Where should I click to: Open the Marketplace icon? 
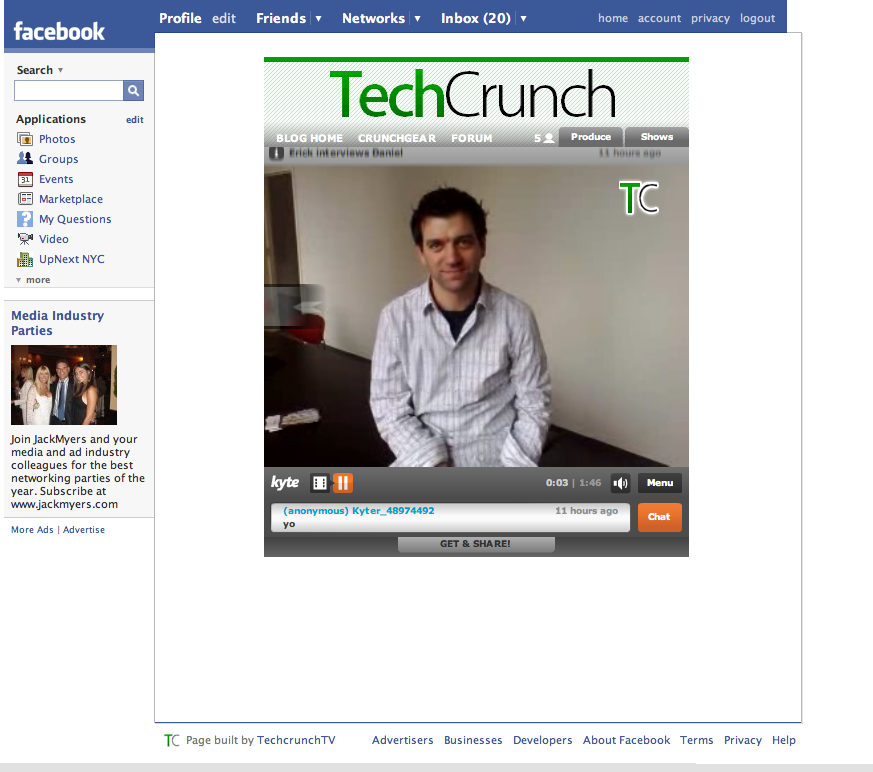[x=25, y=199]
